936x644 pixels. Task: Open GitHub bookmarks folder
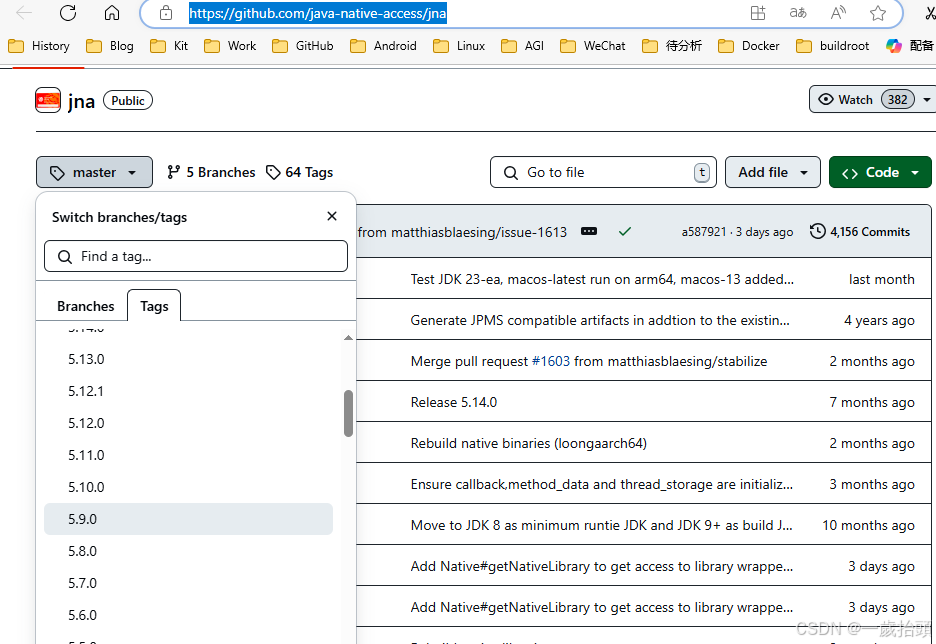(x=303, y=46)
